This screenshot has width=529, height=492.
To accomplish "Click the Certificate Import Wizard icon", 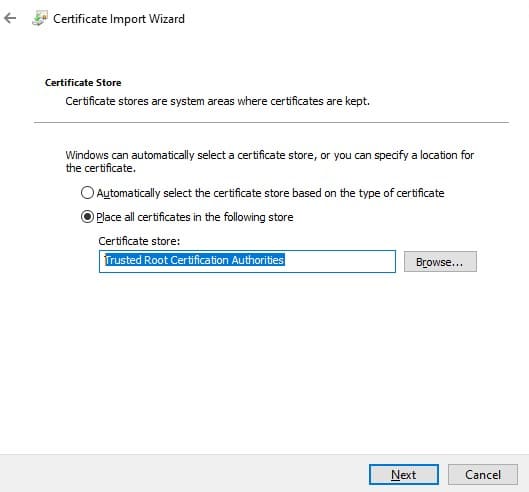I will pyautogui.click(x=39, y=19).
